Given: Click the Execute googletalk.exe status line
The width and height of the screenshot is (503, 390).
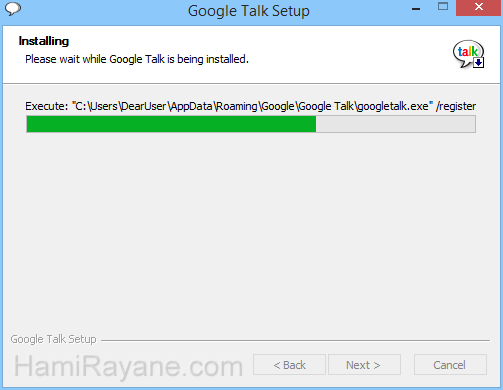Looking at the screenshot, I should [x=251, y=106].
